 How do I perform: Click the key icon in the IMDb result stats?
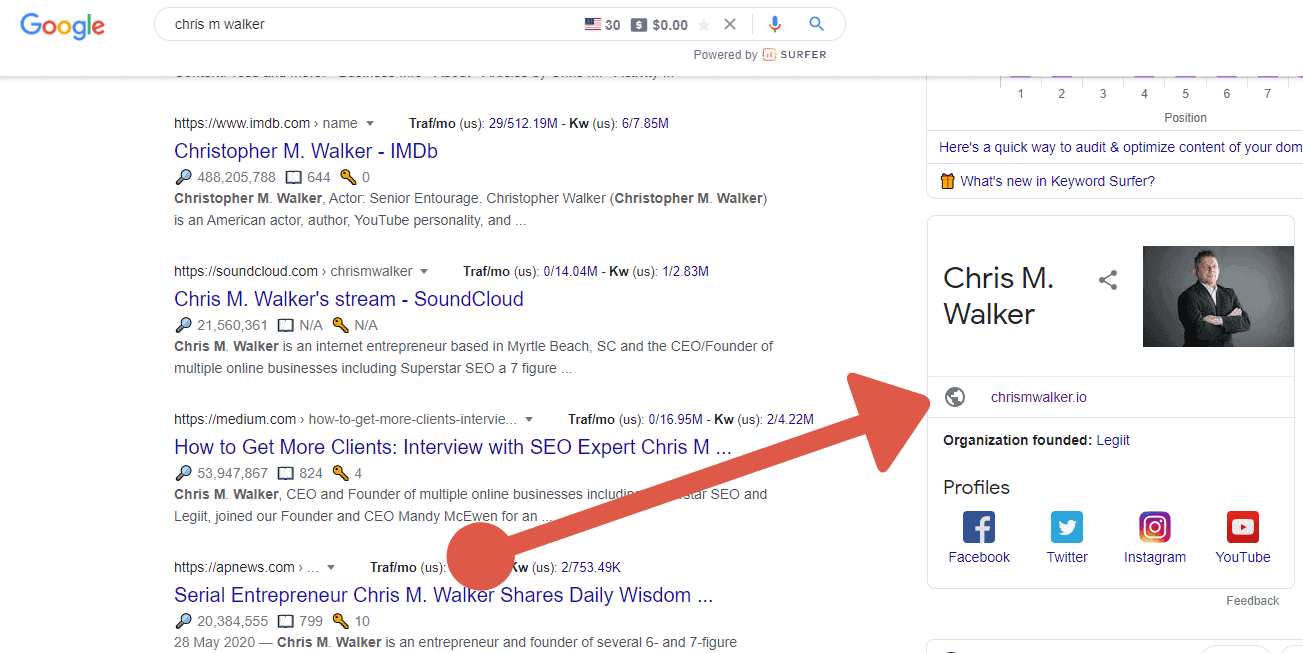[348, 177]
